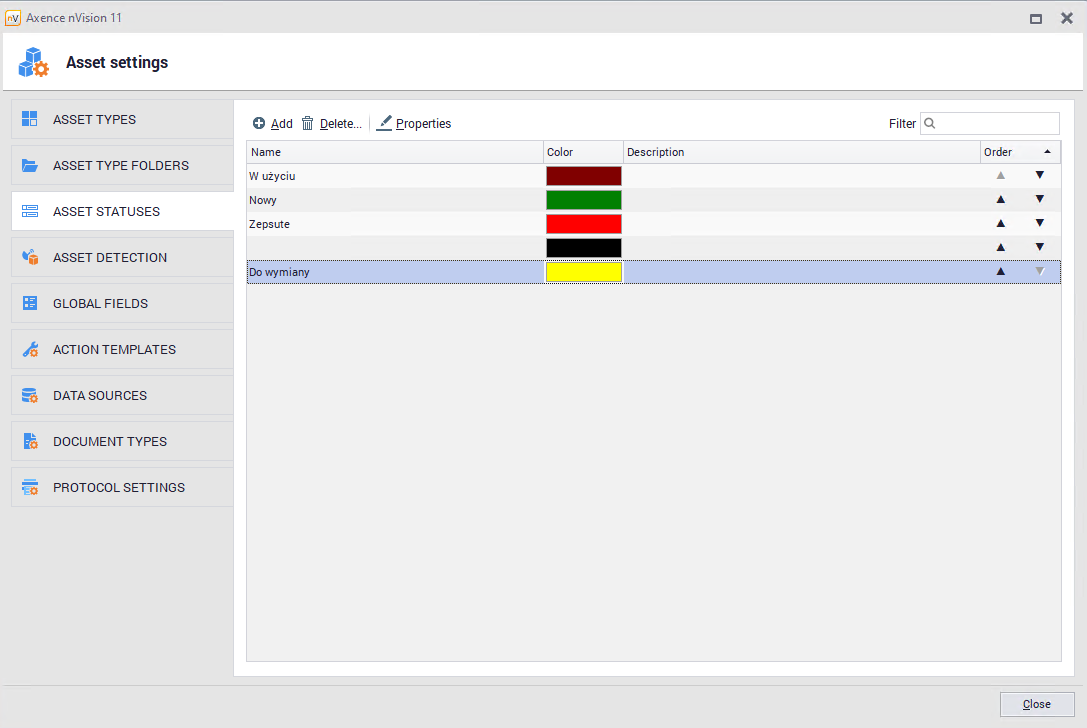Open Asset Types section icon
Screen dimensions: 1087x728
(30, 119)
